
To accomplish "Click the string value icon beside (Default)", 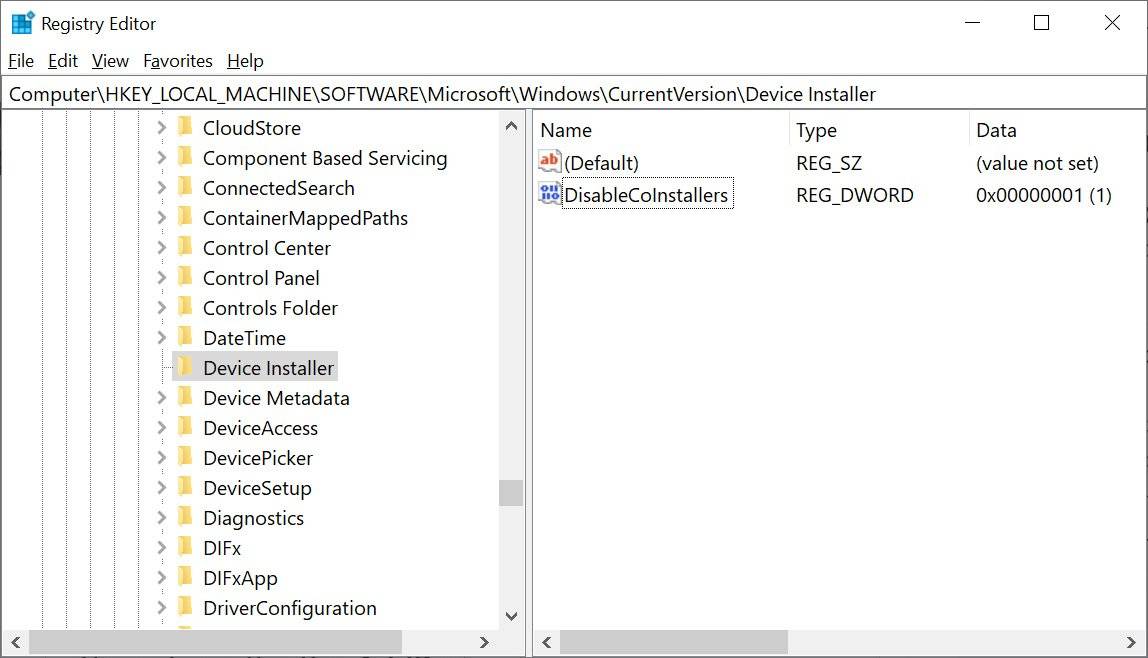I will click(x=550, y=162).
